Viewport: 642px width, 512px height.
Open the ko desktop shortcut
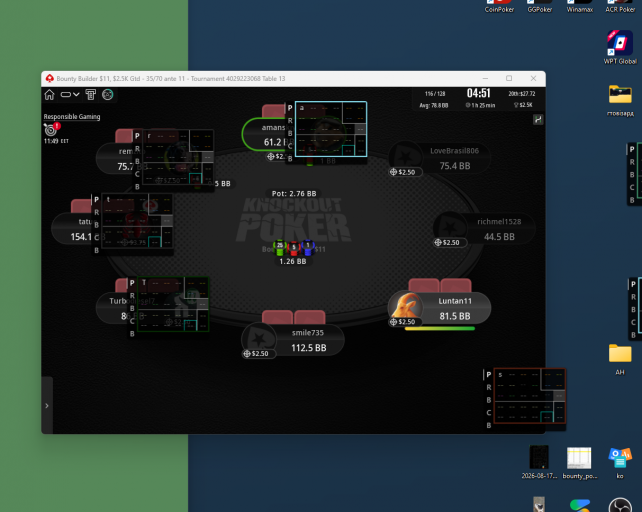pyautogui.click(x=620, y=463)
